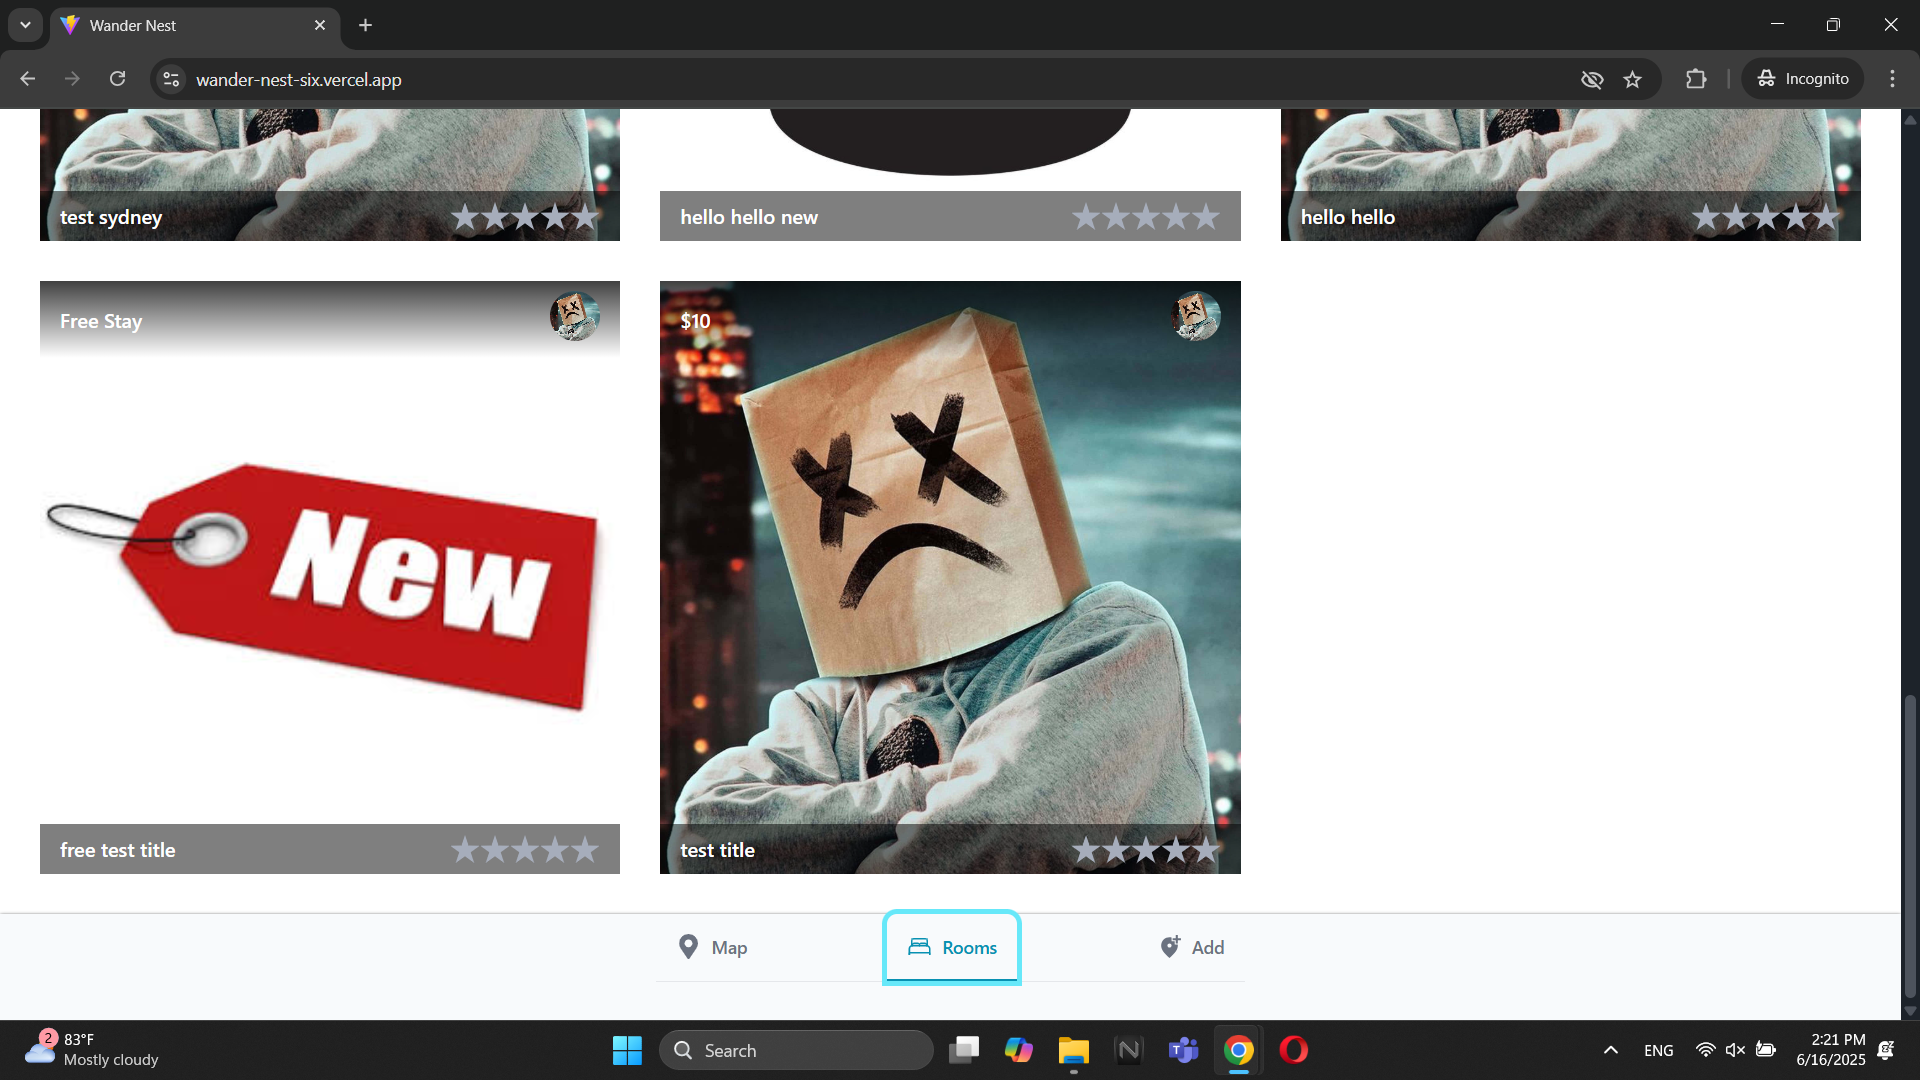Viewport: 1920px width, 1080px height.
Task: Open the free test title listing label
Action: pyautogui.click(x=118, y=850)
